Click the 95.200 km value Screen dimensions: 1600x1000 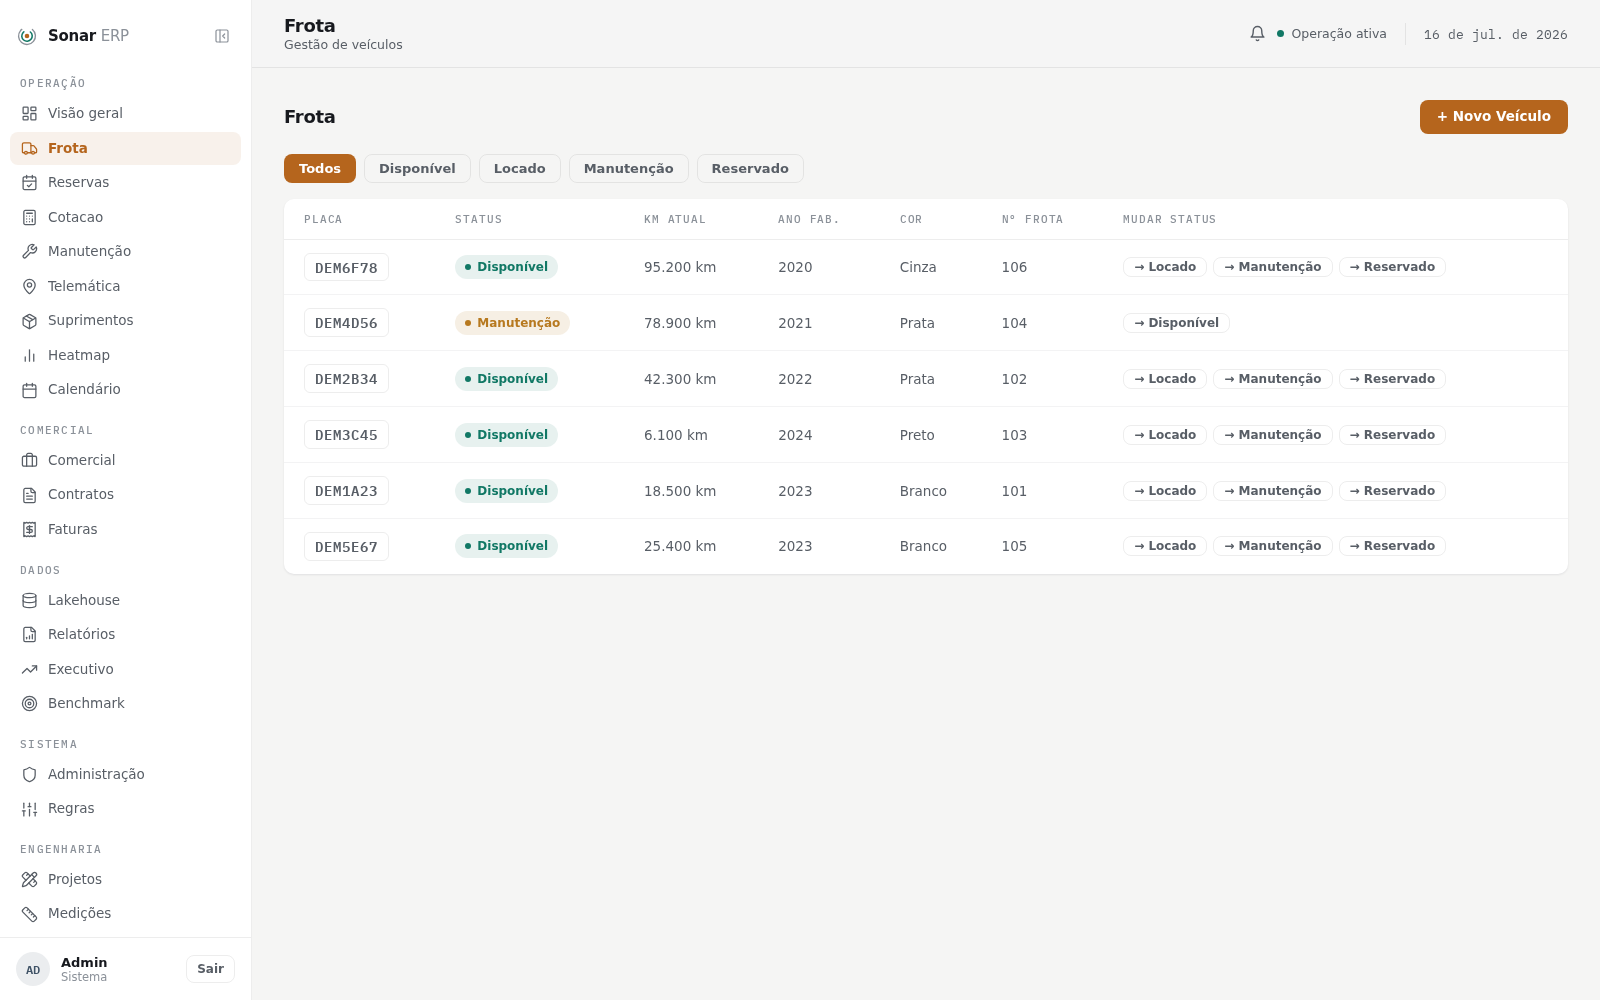click(680, 267)
